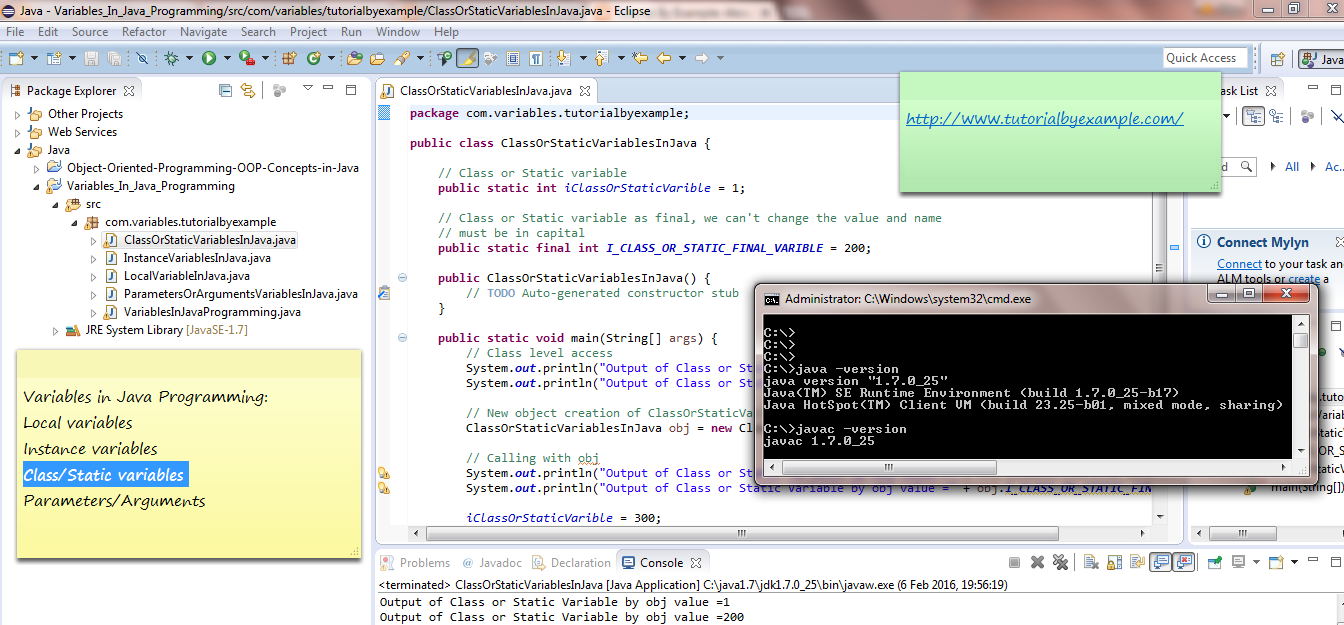Toggle Pin Console
1344x625 pixels.
pyautogui.click(x=1214, y=562)
